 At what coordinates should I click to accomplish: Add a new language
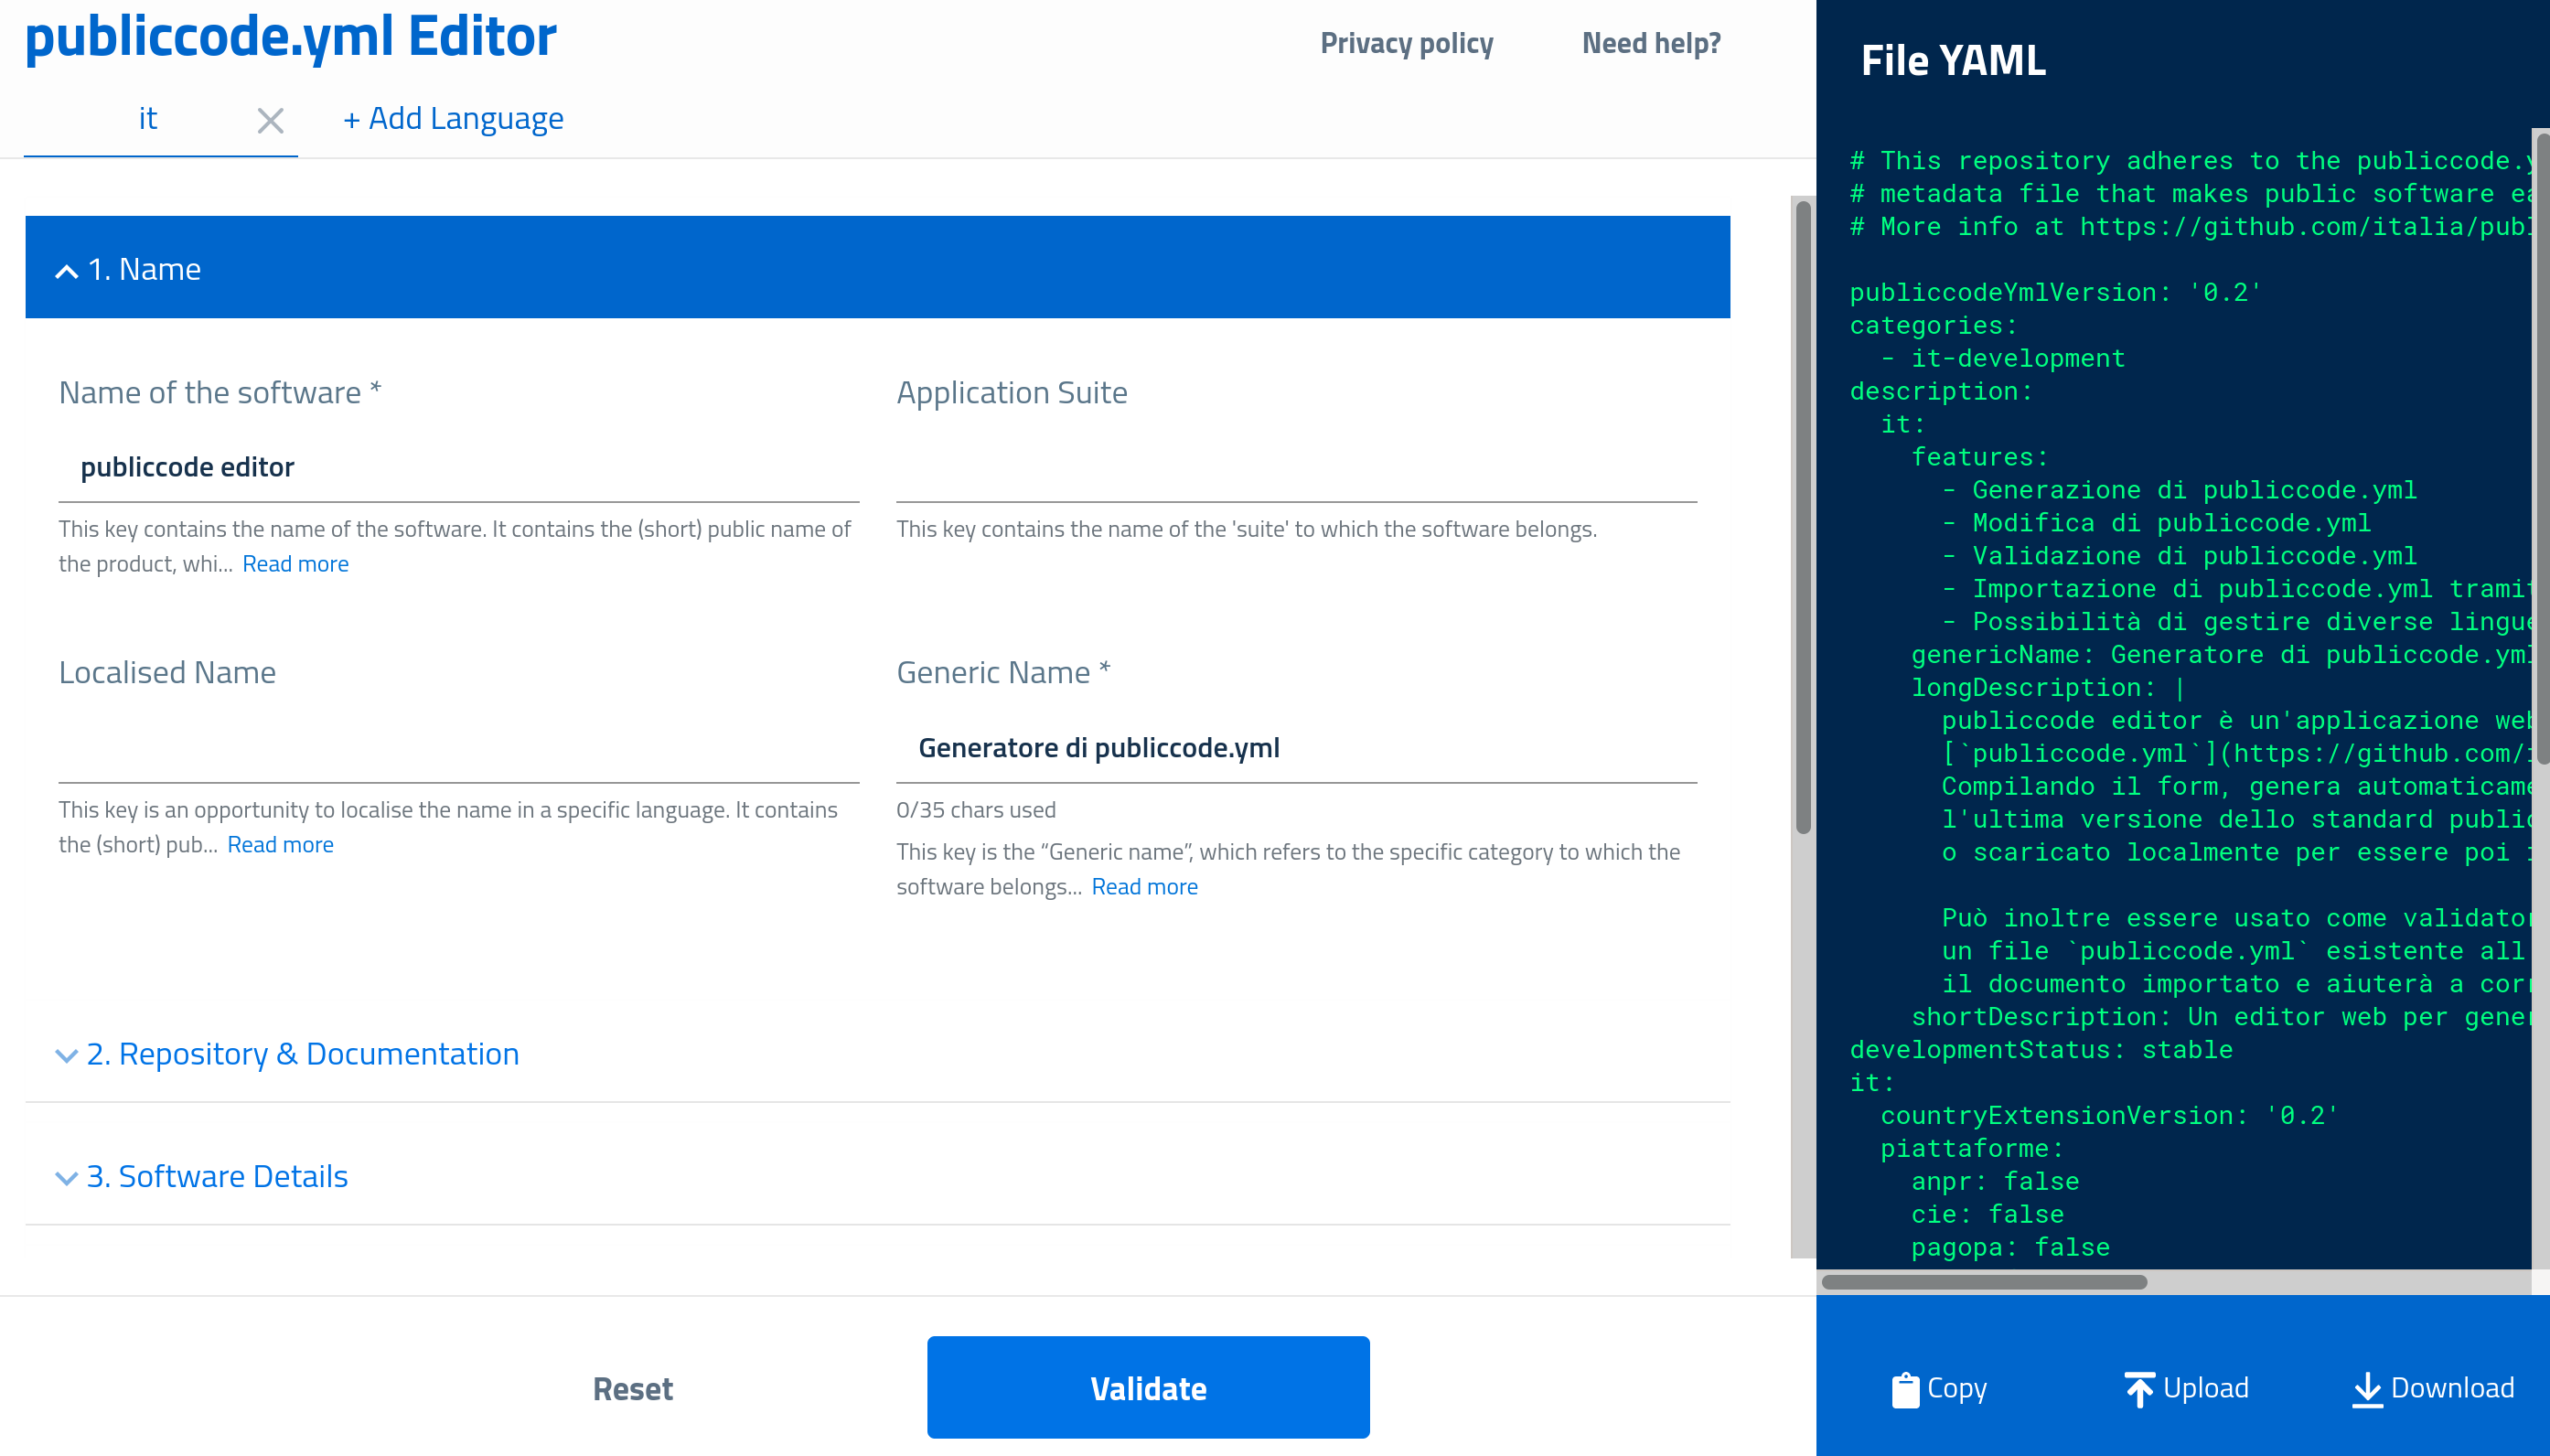[x=452, y=118]
